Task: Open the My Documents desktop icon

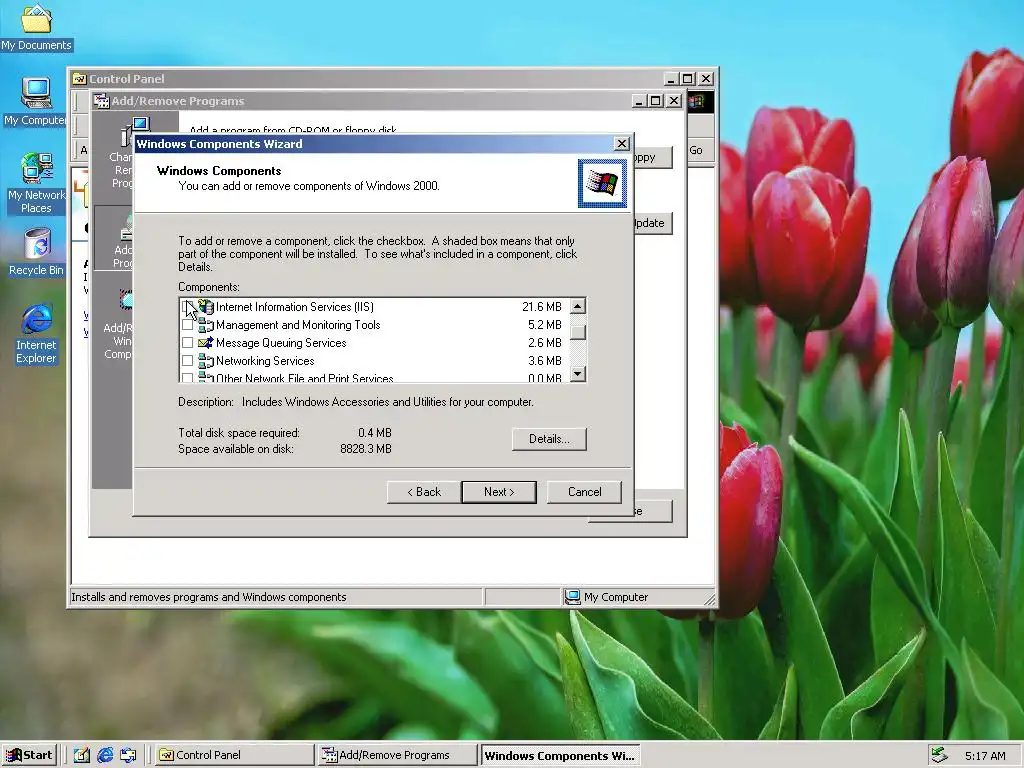Action: [36, 27]
